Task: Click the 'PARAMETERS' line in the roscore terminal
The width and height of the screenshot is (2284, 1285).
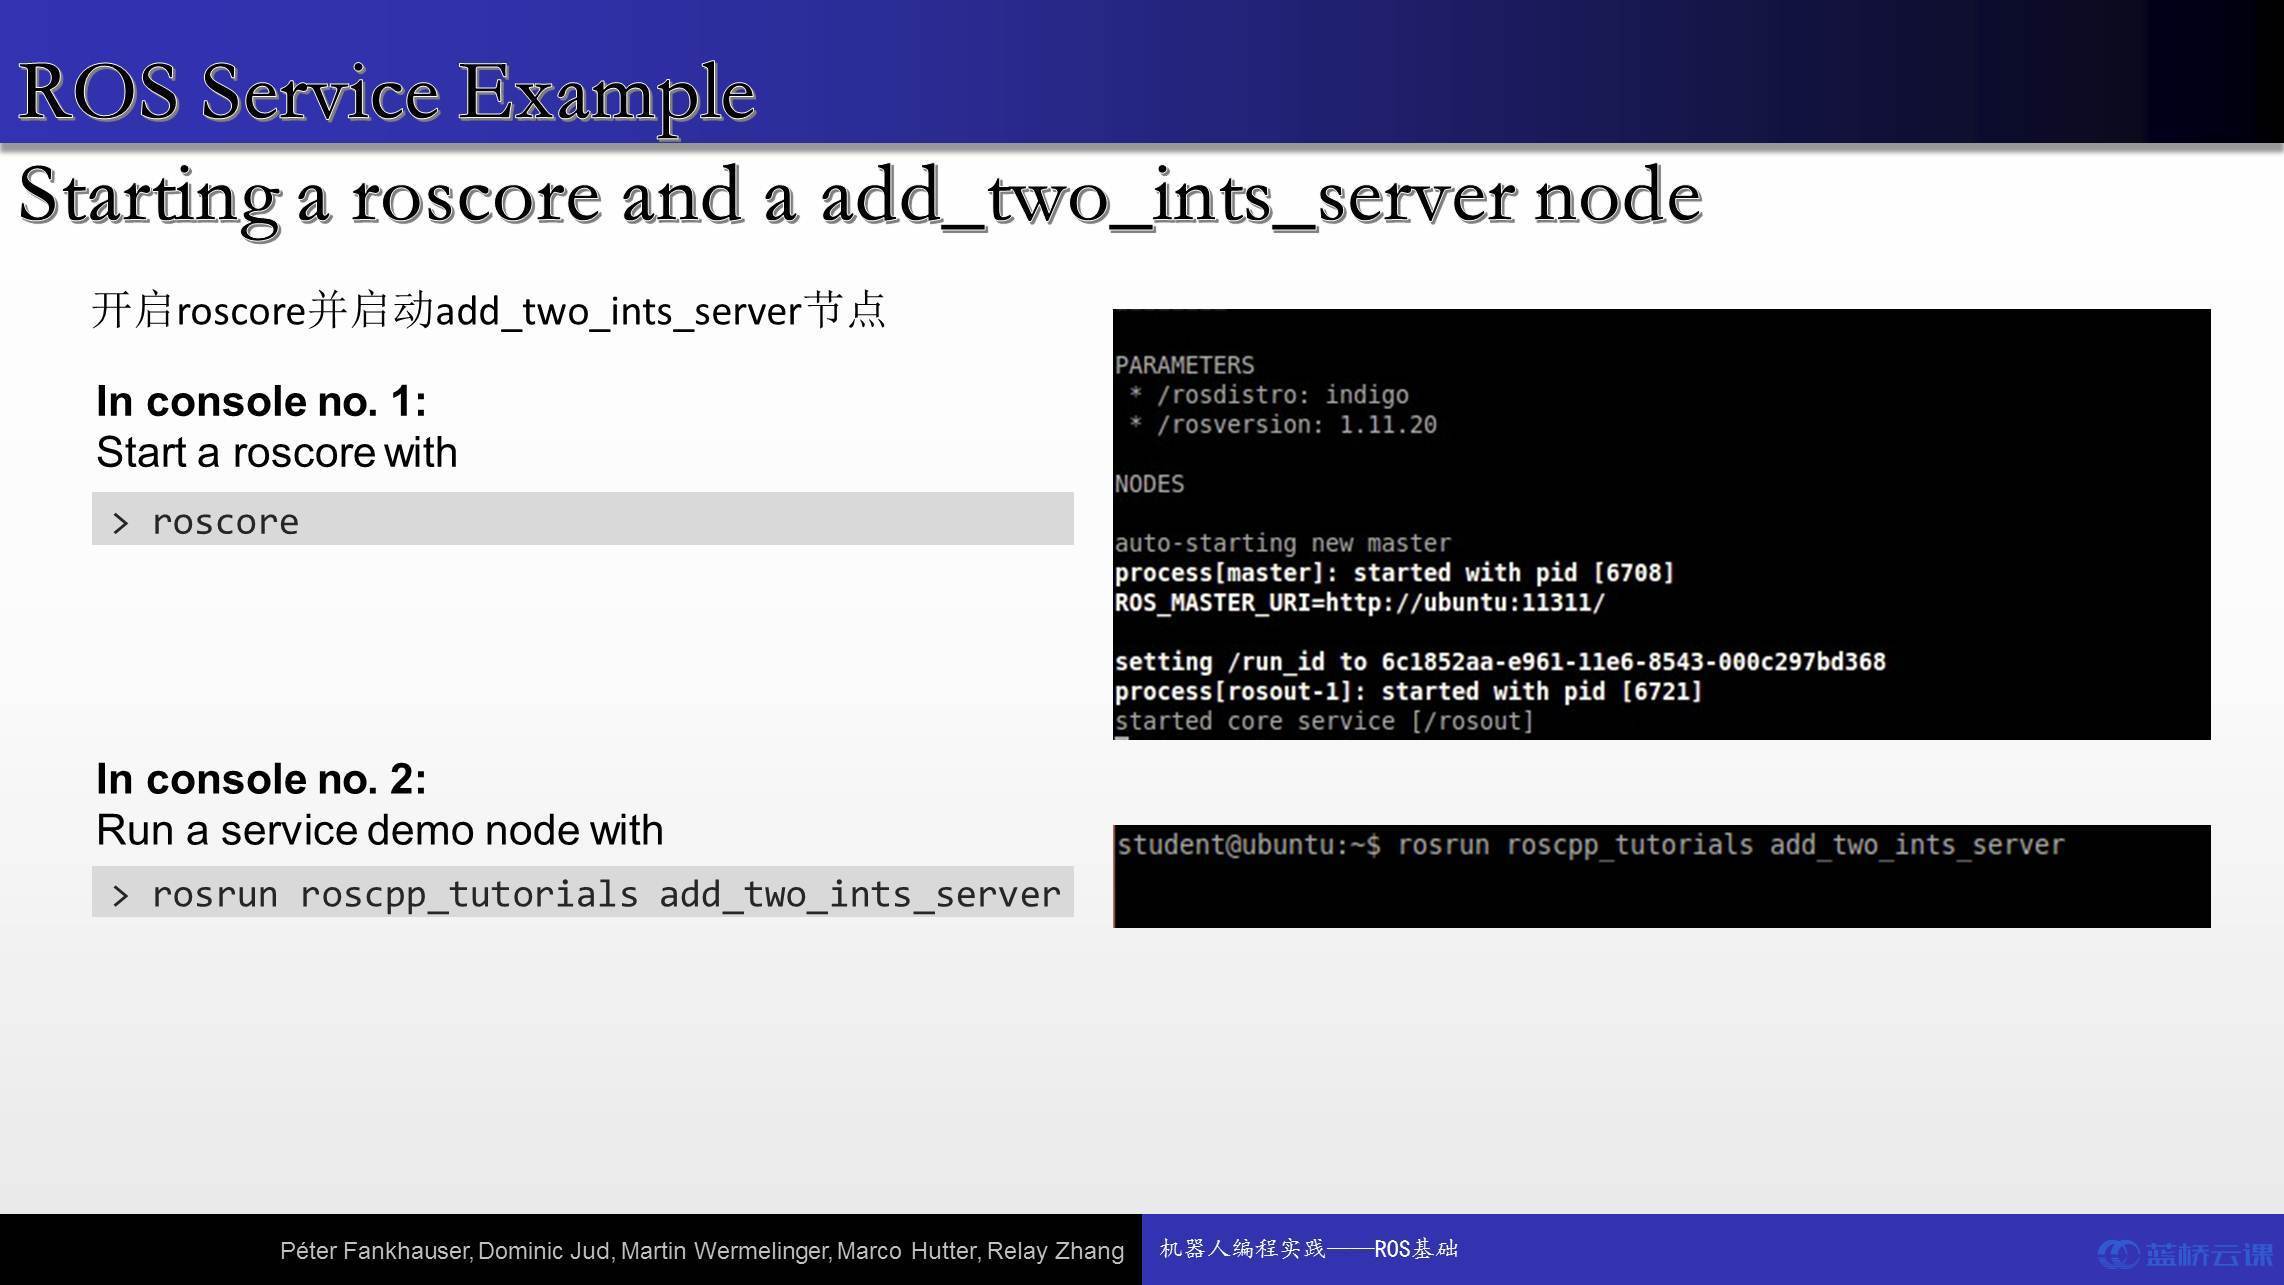Action: 1184,365
